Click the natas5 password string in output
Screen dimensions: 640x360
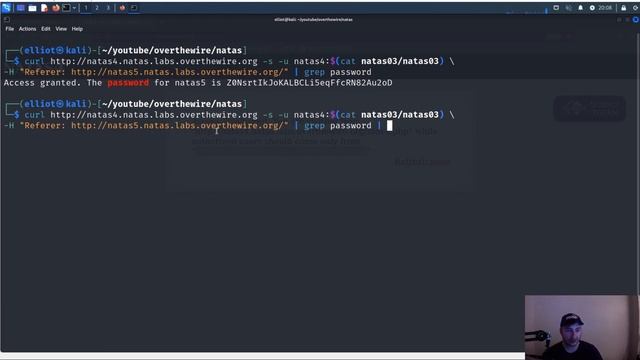pyautogui.click(x=309, y=83)
